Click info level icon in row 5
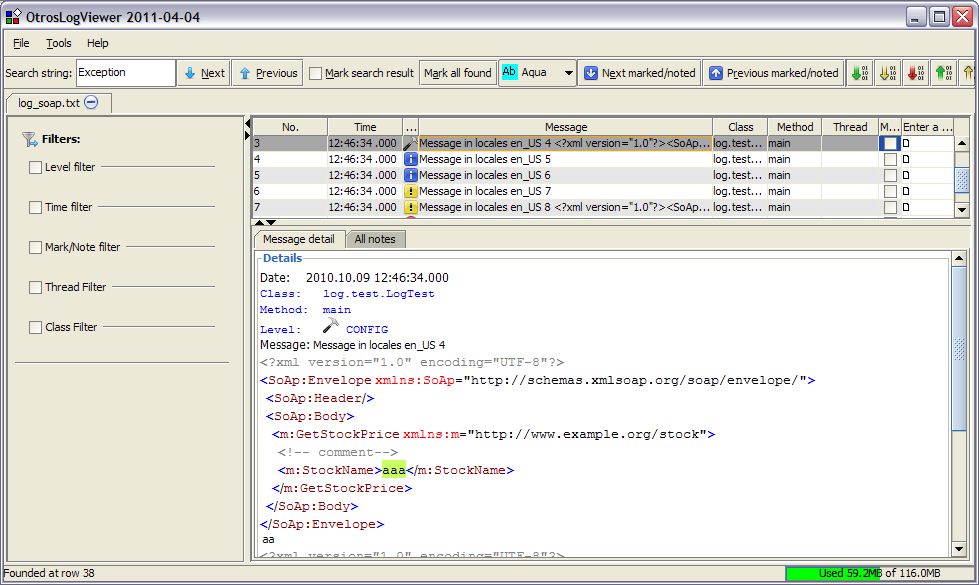Viewport: 979px width, 585px height. pyautogui.click(x=410, y=175)
